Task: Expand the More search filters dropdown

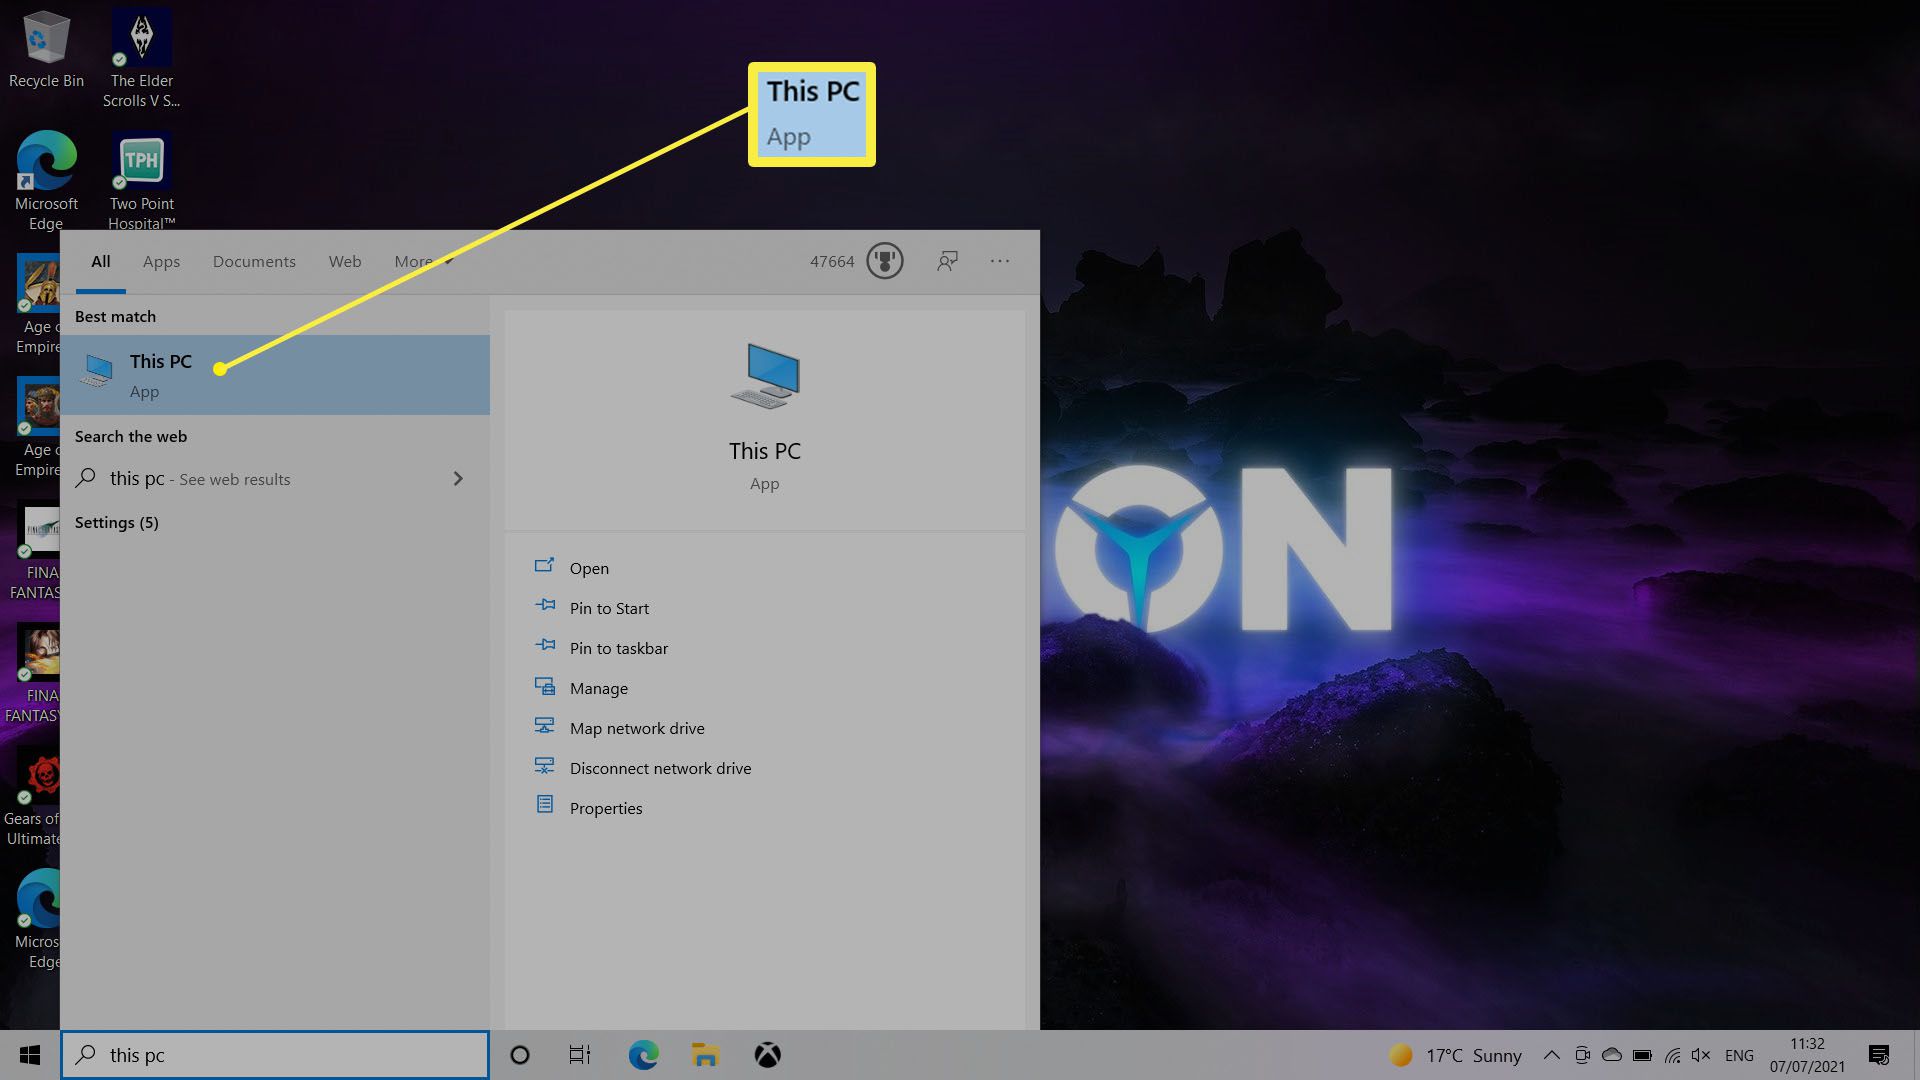Action: point(422,261)
